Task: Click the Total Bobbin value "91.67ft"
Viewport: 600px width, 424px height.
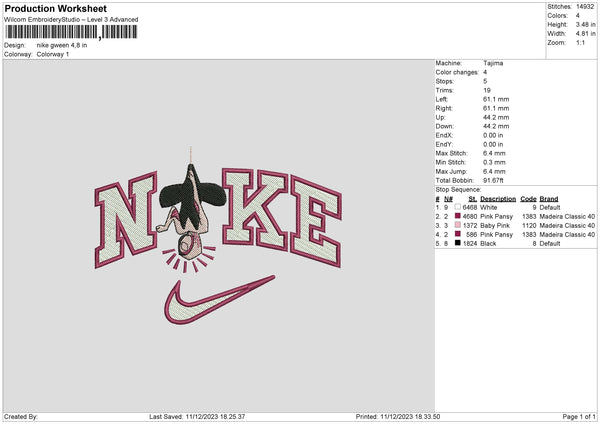Action: pos(493,180)
